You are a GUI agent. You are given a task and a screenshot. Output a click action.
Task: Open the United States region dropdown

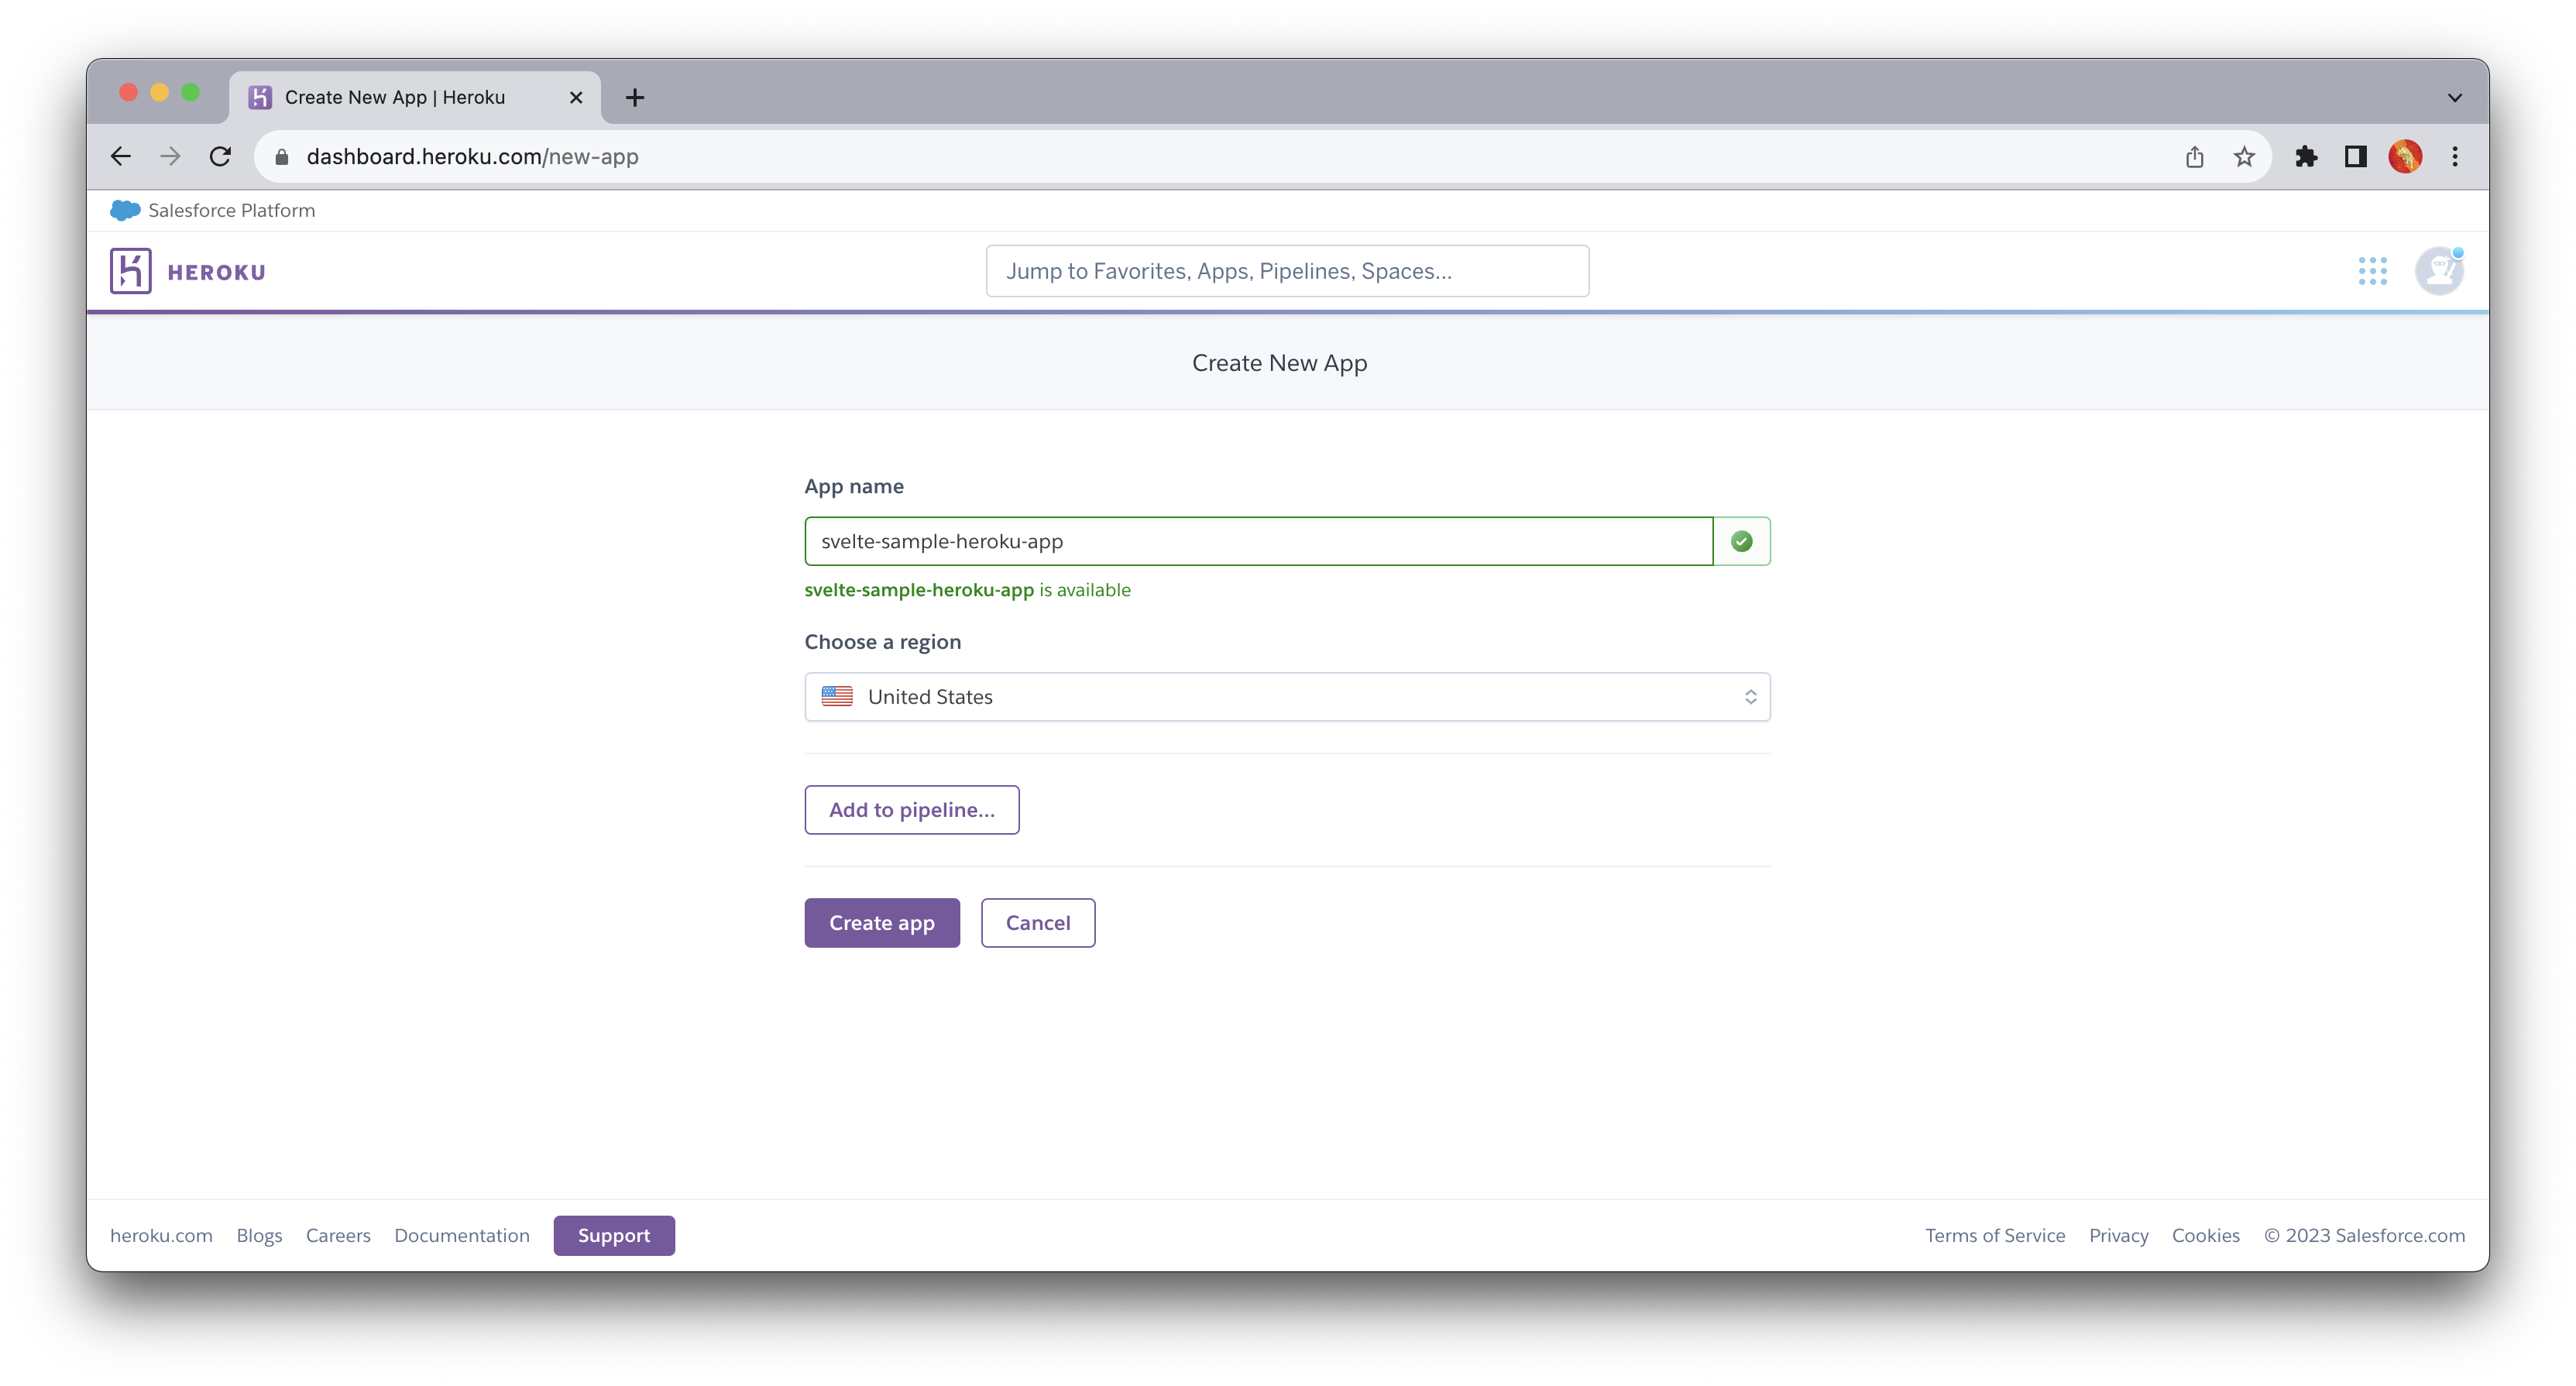[x=1286, y=697]
